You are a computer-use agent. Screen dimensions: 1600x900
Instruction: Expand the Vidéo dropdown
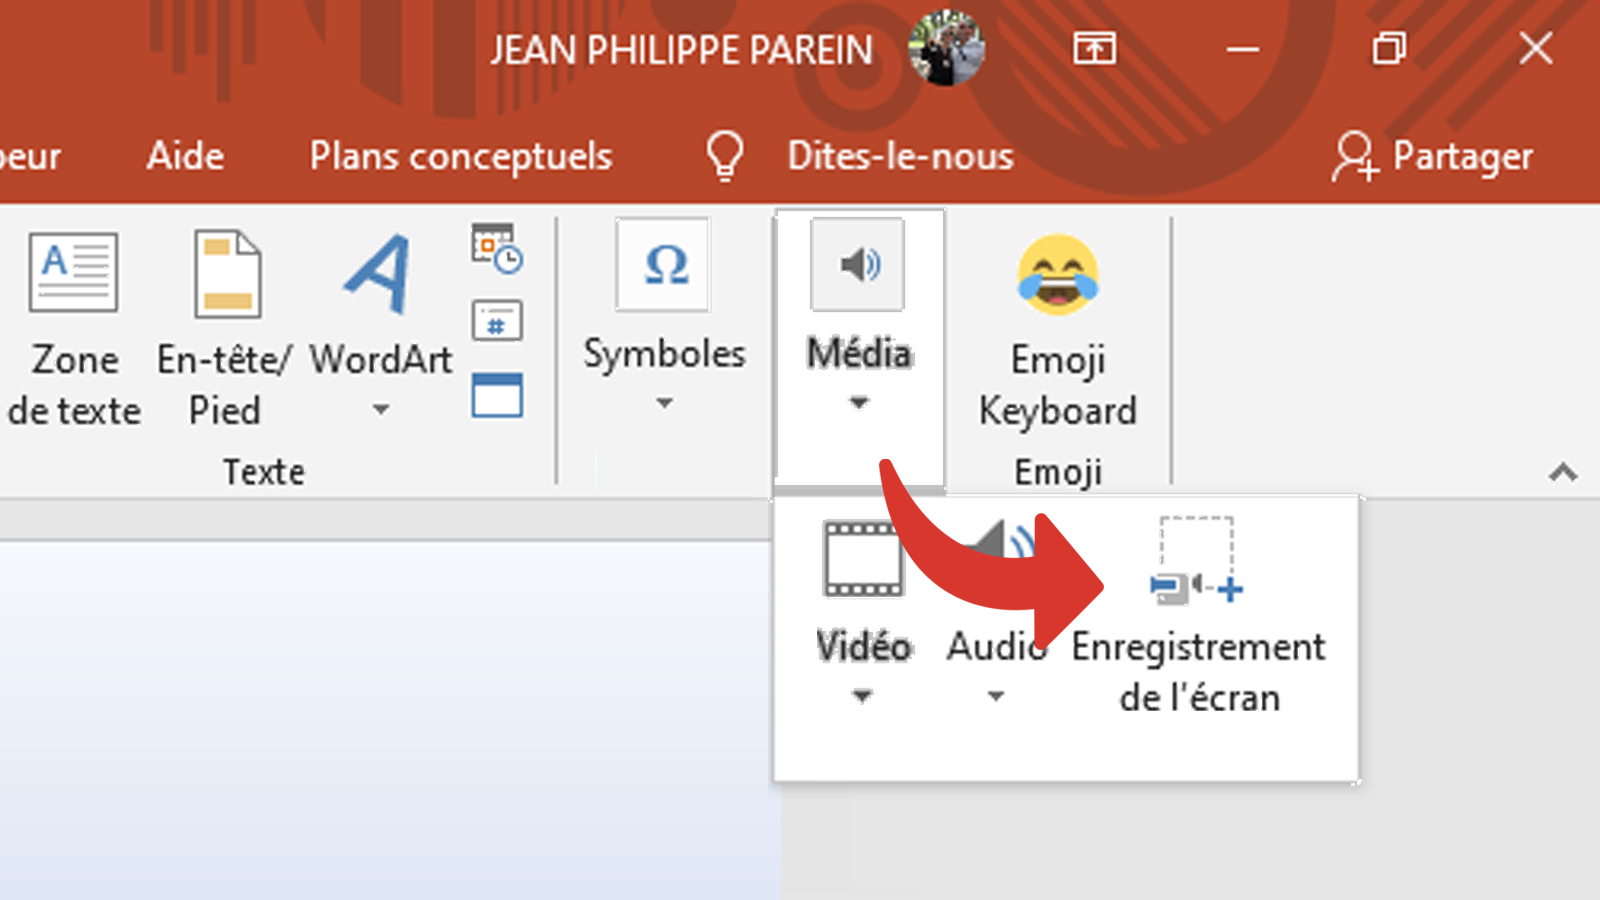[x=862, y=695]
